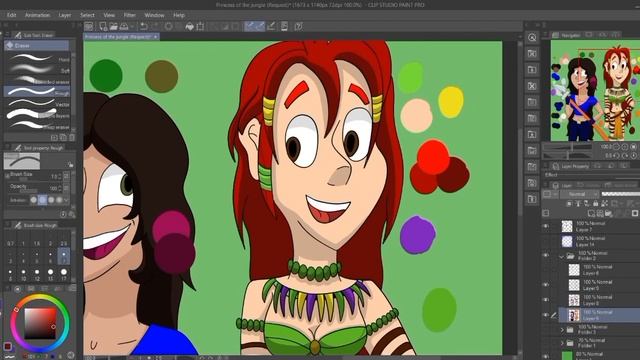Click the main drawing color swatch below wheel
The image size is (640, 360).
8,347
